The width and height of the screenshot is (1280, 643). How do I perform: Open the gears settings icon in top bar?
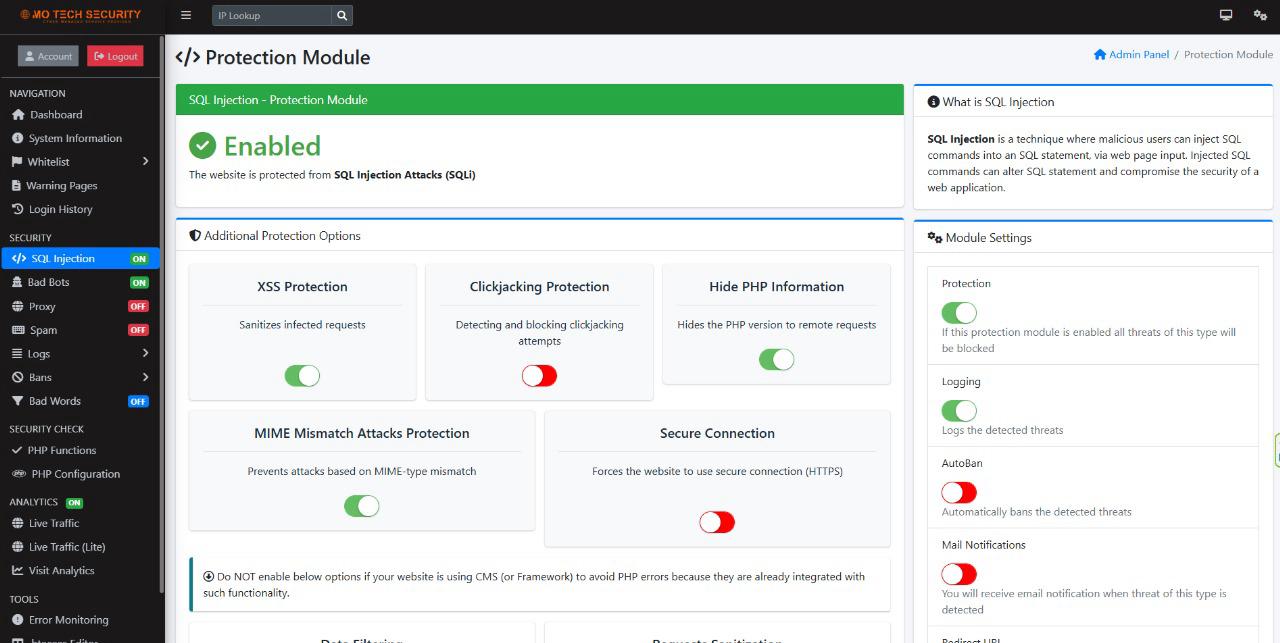click(1260, 15)
